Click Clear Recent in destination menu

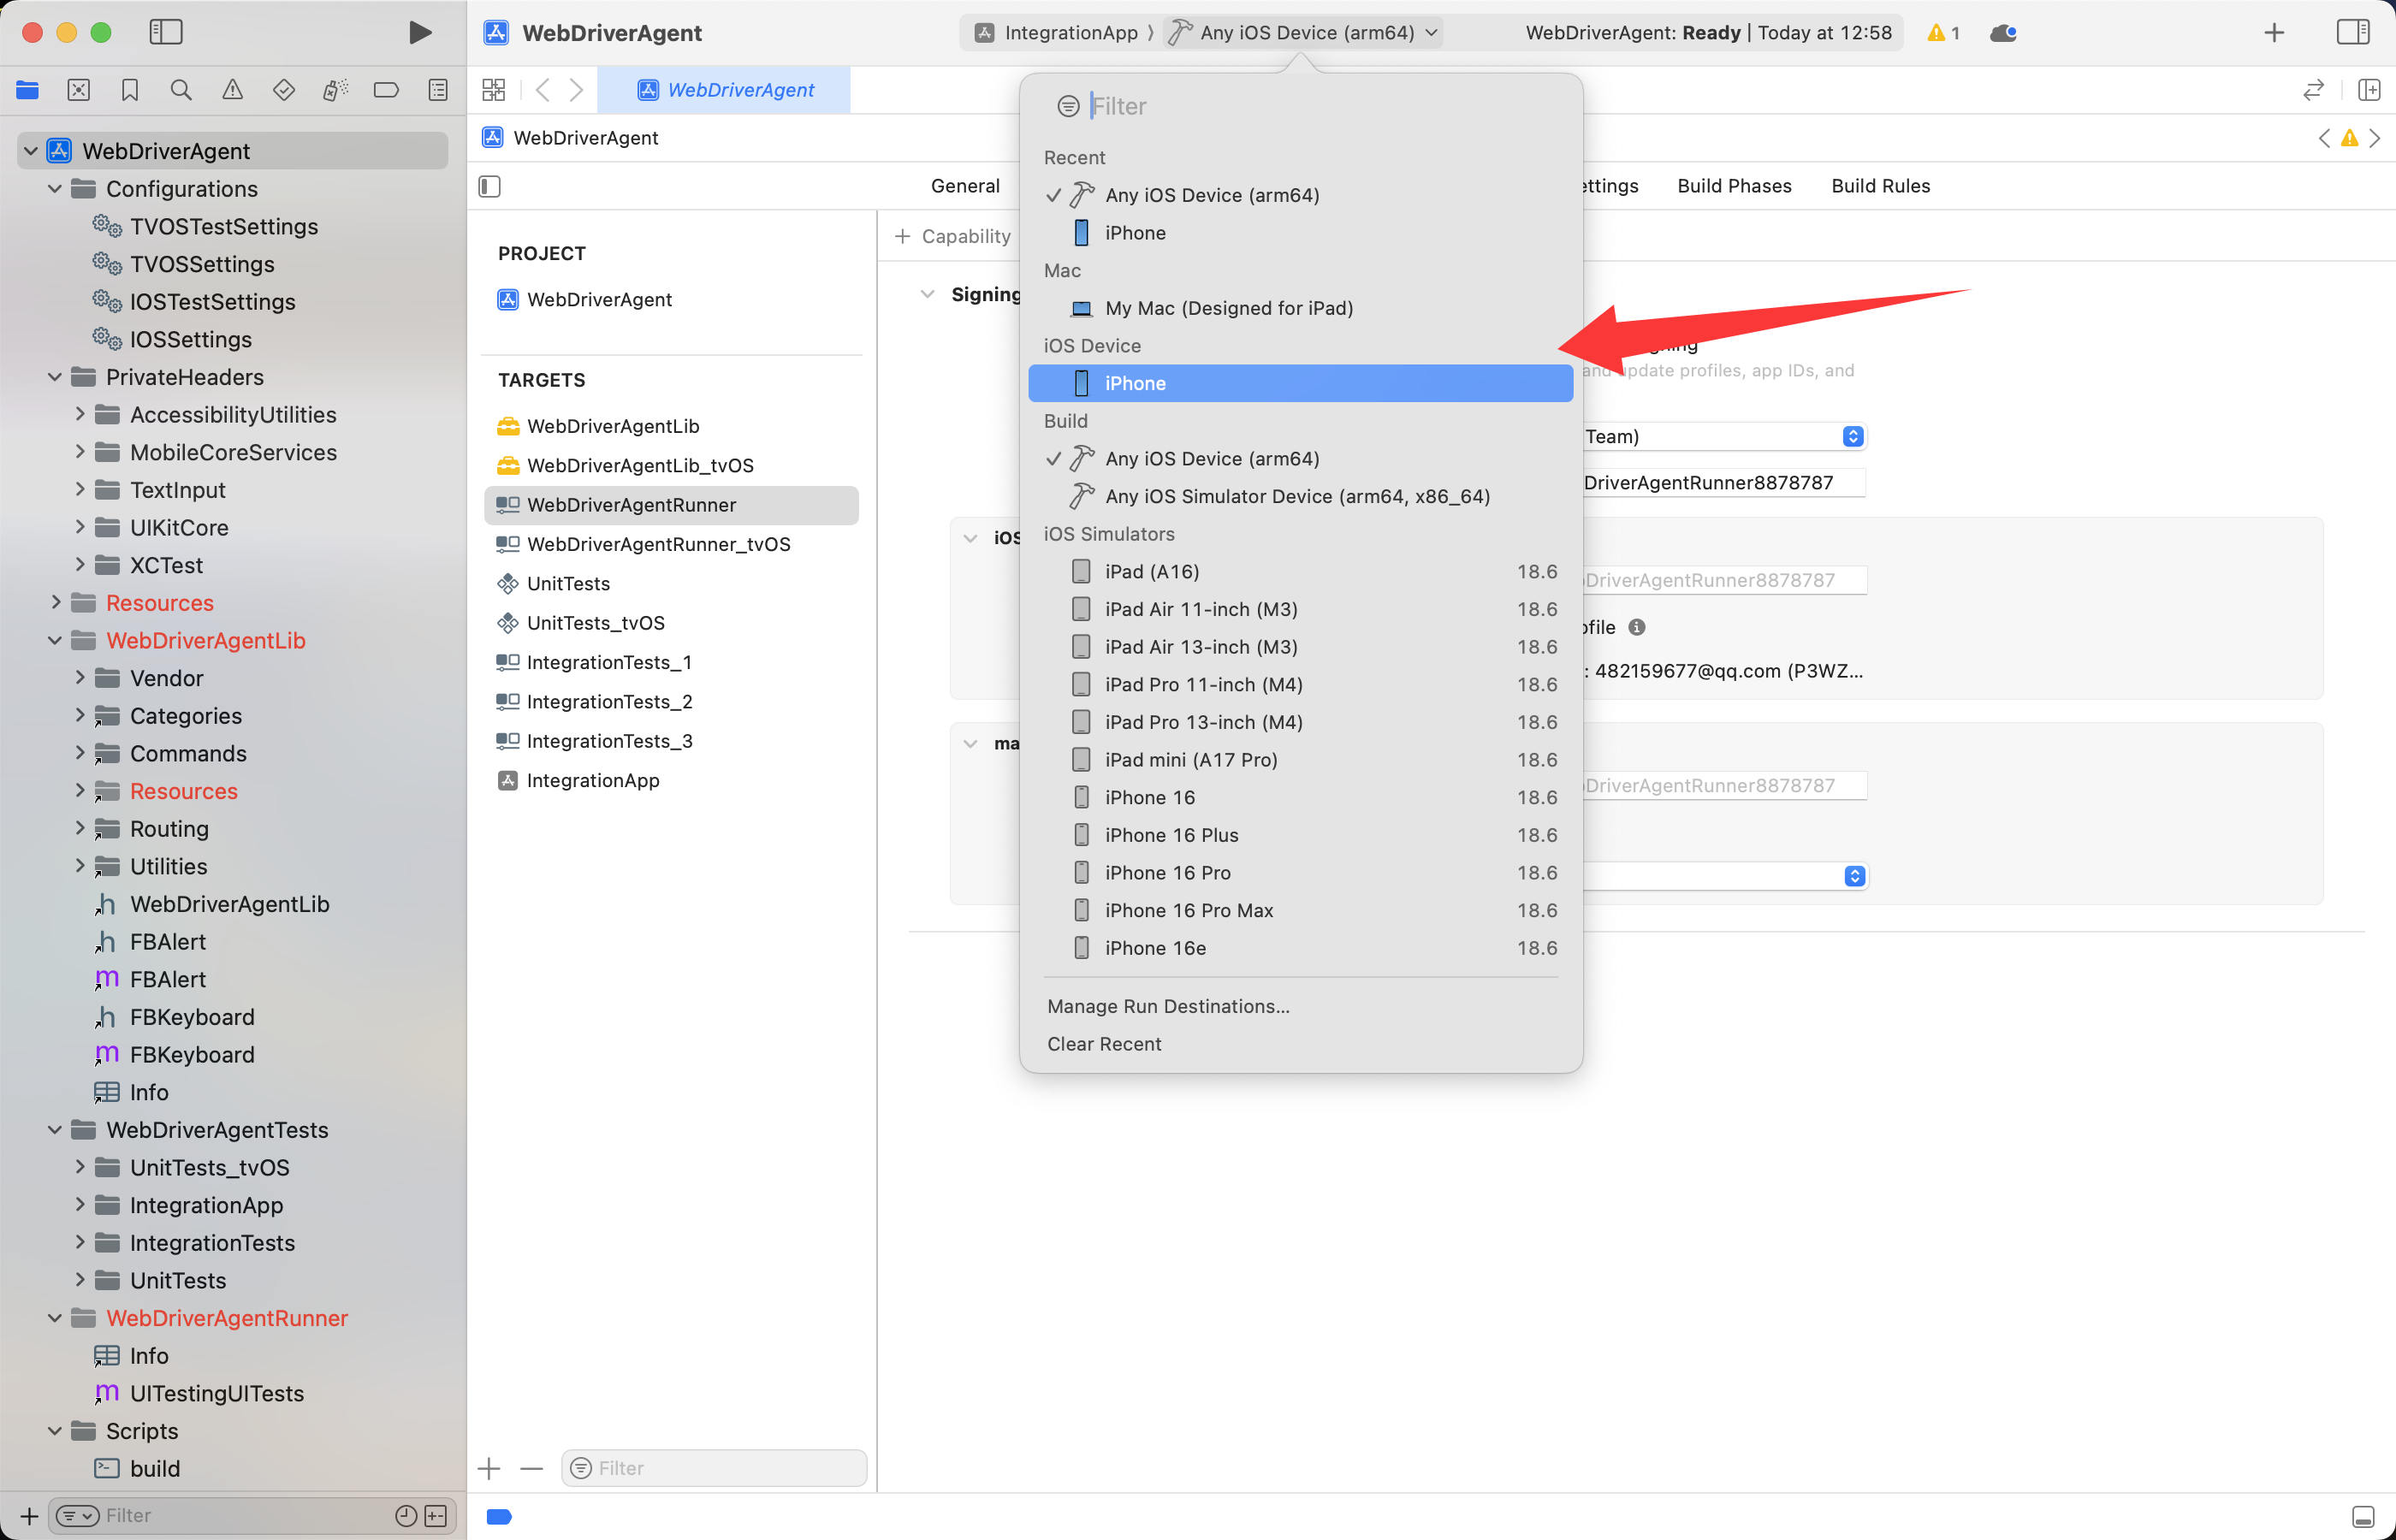point(1104,1044)
